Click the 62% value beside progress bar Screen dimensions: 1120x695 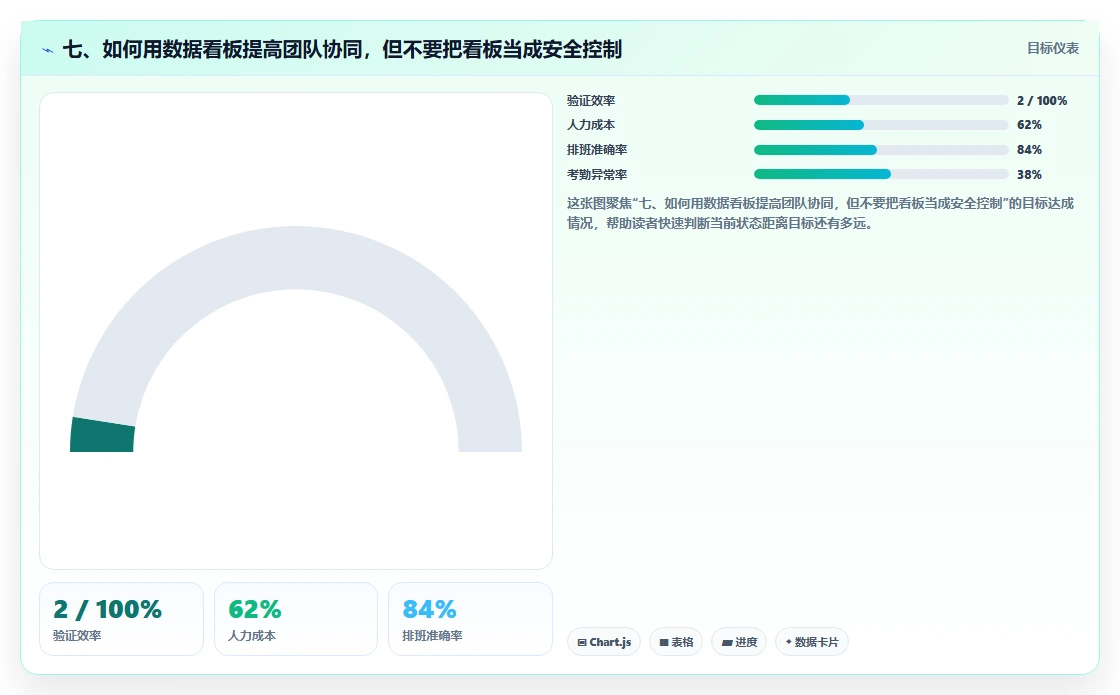[1029, 125]
